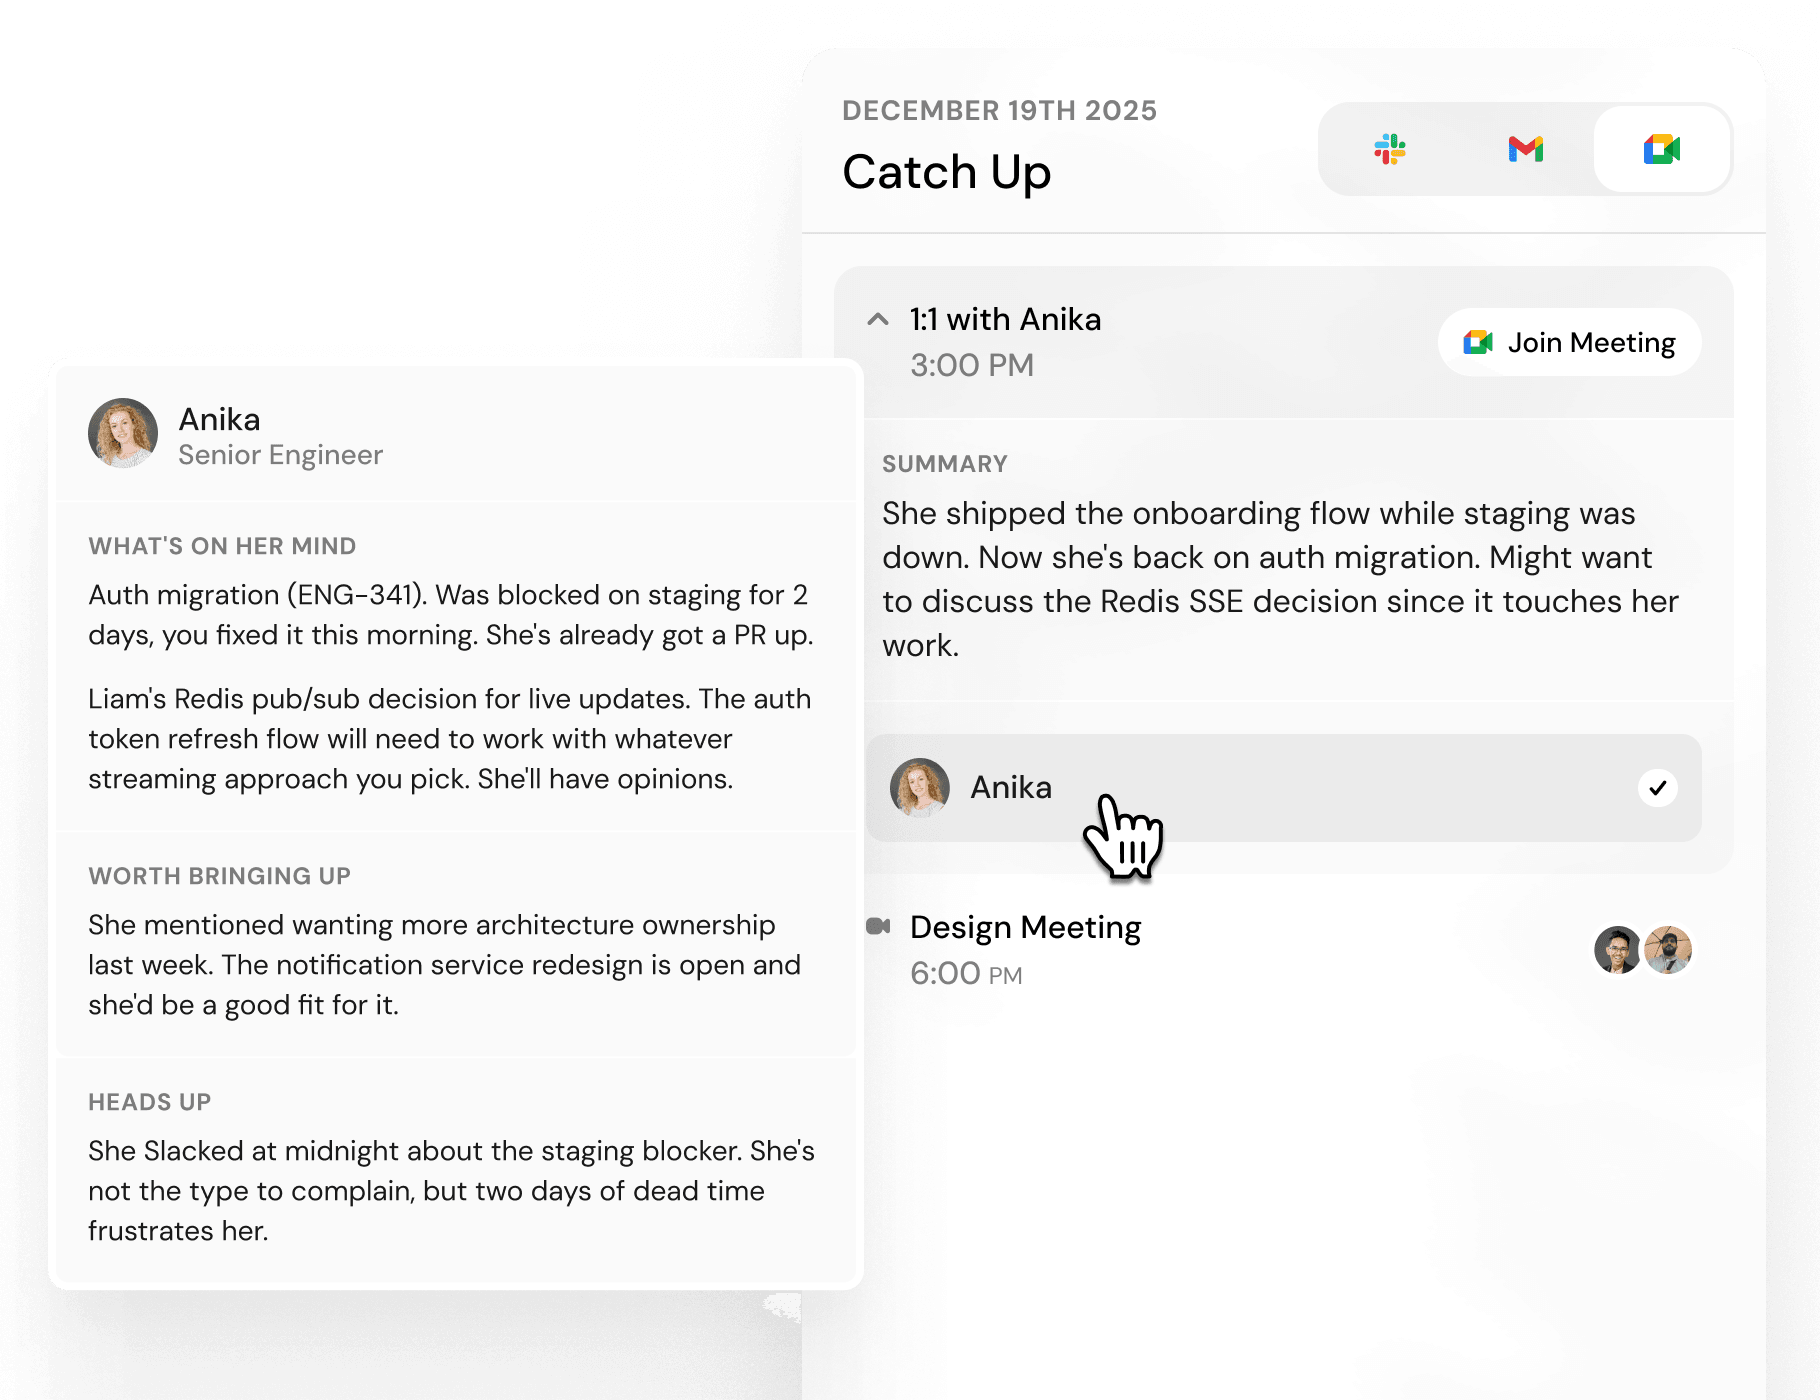Click the WORTH BRINGING UP heading
Screen dimensions: 1820x1400
[219, 876]
